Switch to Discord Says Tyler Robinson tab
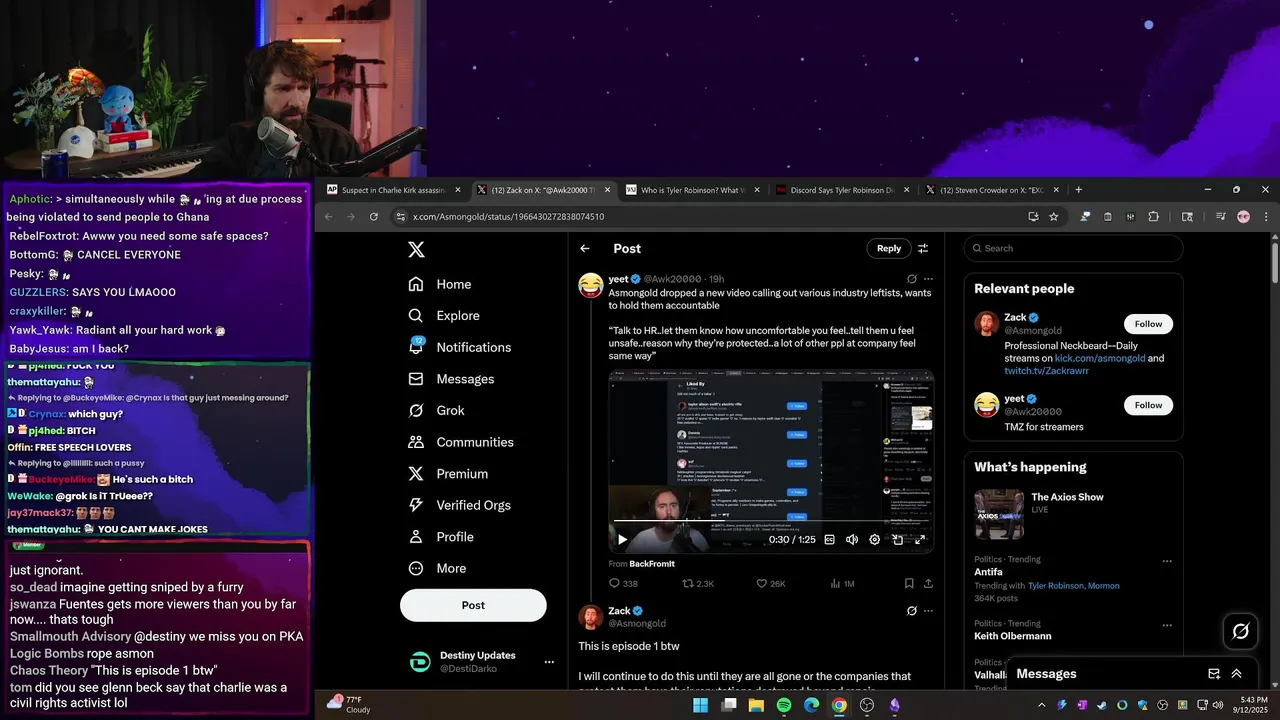Screen dimensions: 1280x720 point(843,190)
